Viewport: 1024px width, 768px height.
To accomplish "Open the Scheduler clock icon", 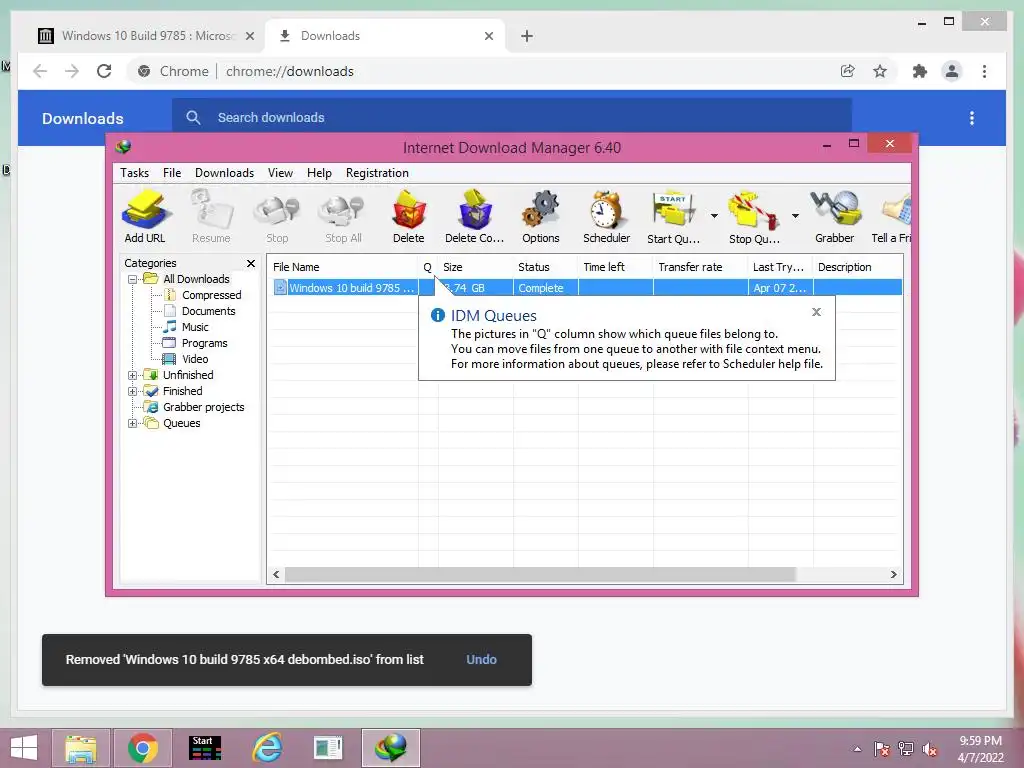I will click(x=607, y=217).
